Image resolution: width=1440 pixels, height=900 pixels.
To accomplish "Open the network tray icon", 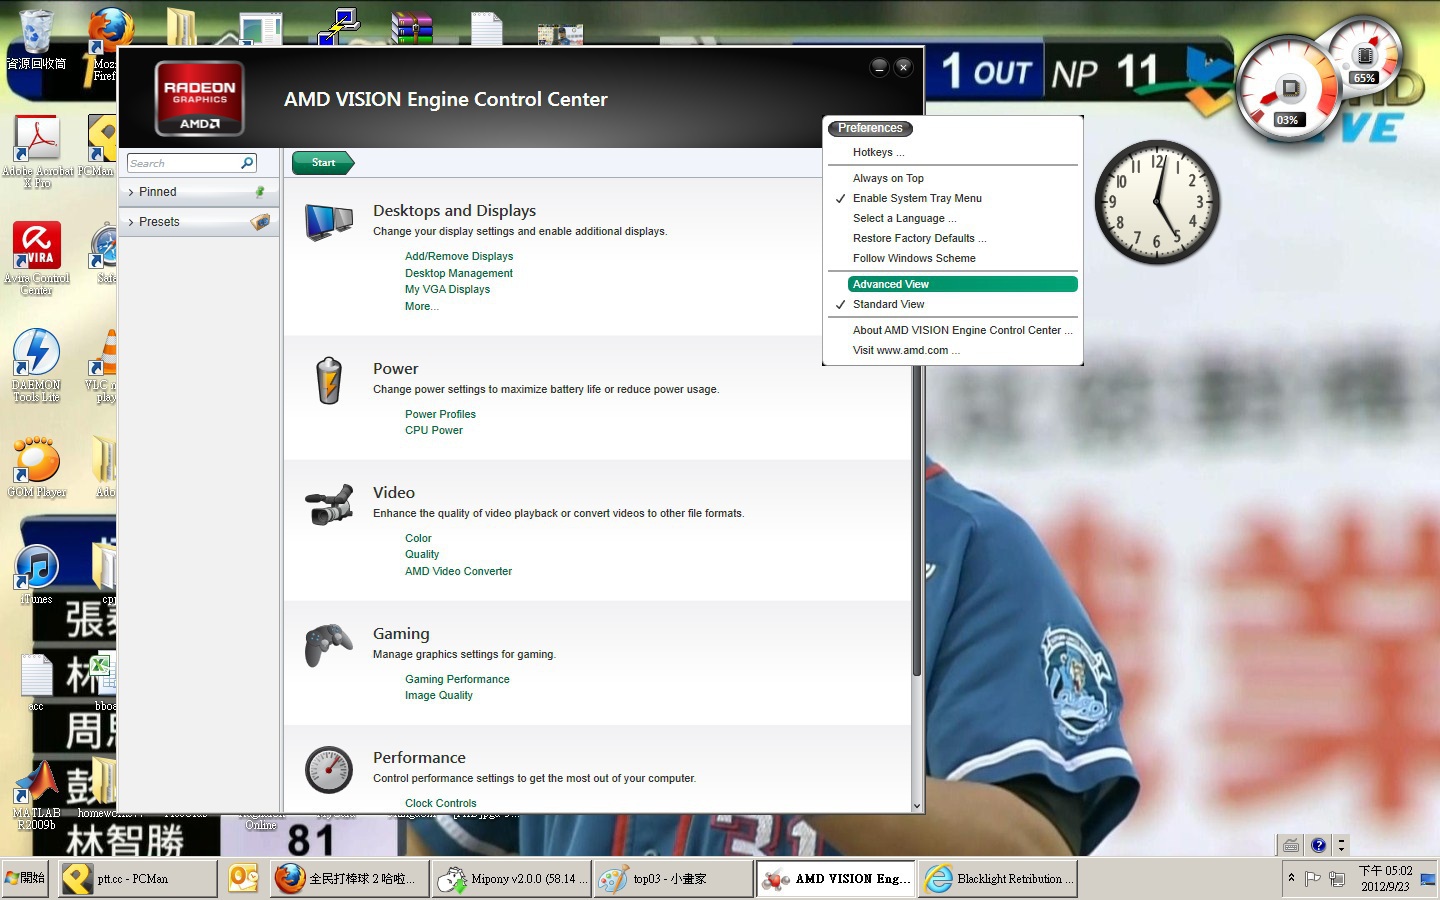I will click(1337, 879).
